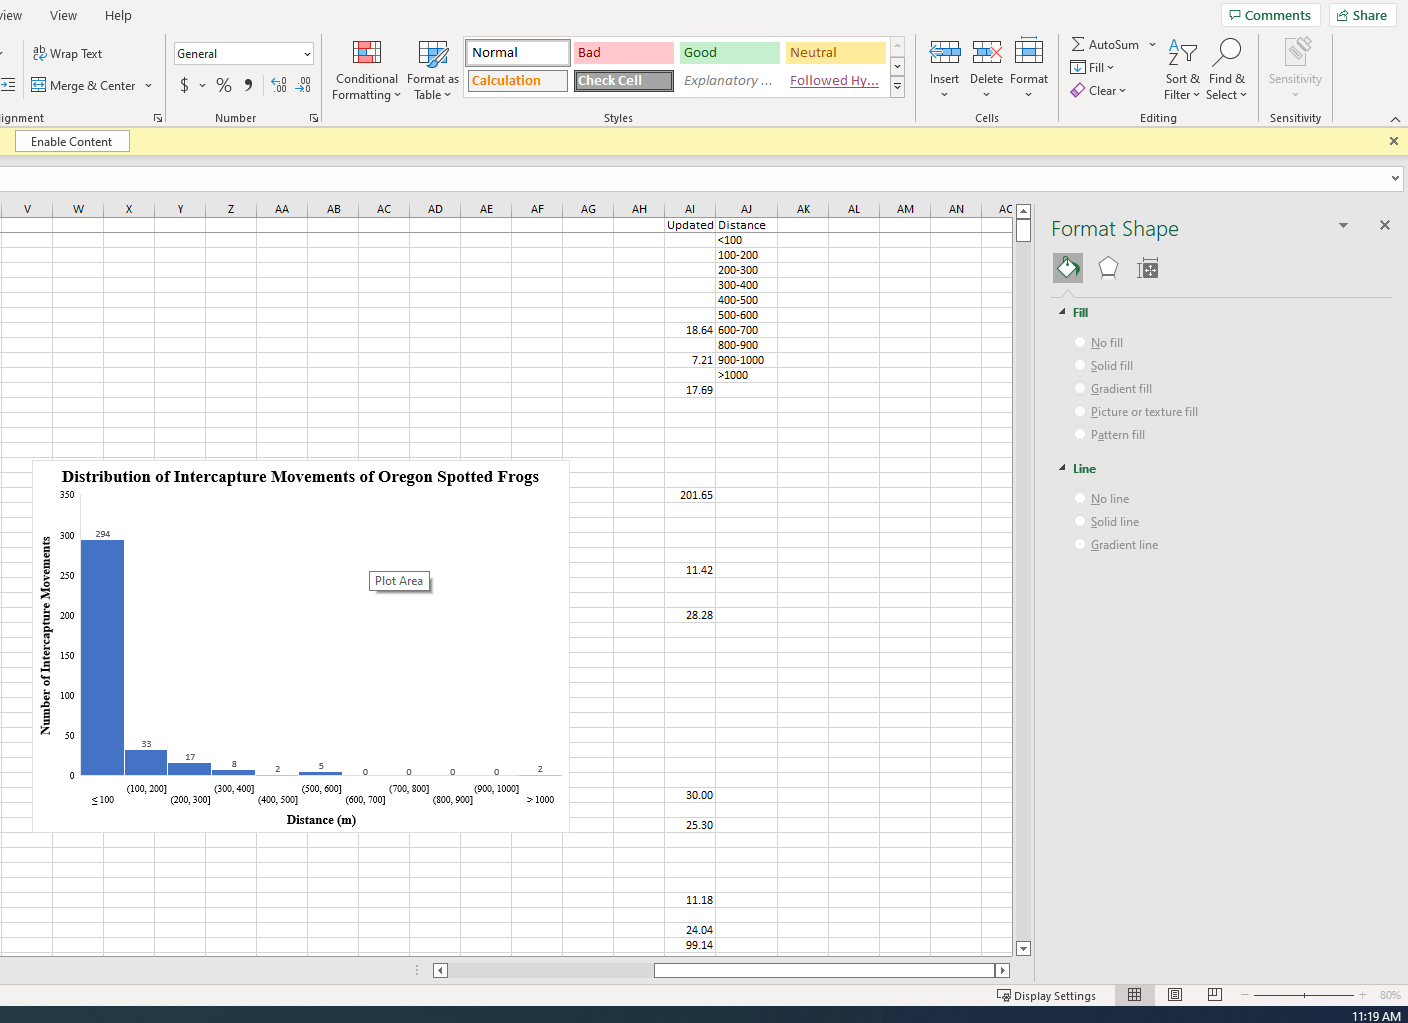Select Effects pentagon icon in Format Shape

click(x=1108, y=268)
